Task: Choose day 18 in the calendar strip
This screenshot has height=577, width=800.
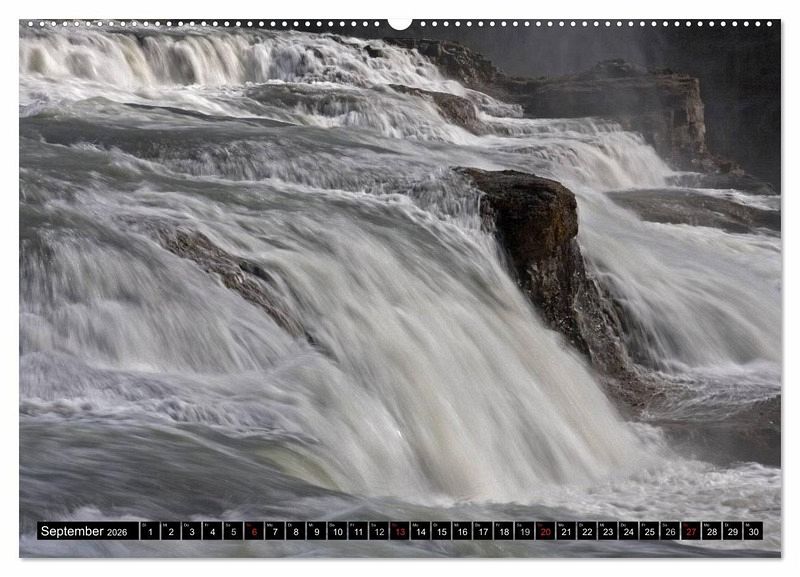Action: 504,531
